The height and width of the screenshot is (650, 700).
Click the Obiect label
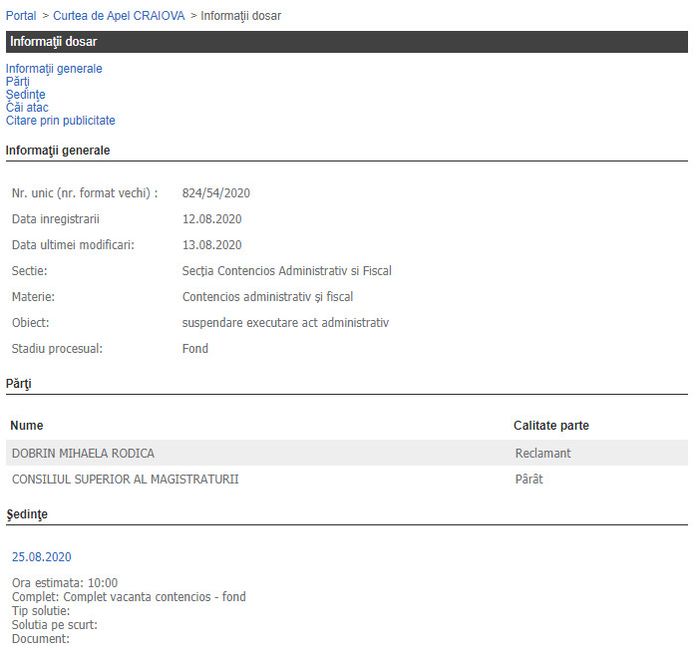point(30,322)
